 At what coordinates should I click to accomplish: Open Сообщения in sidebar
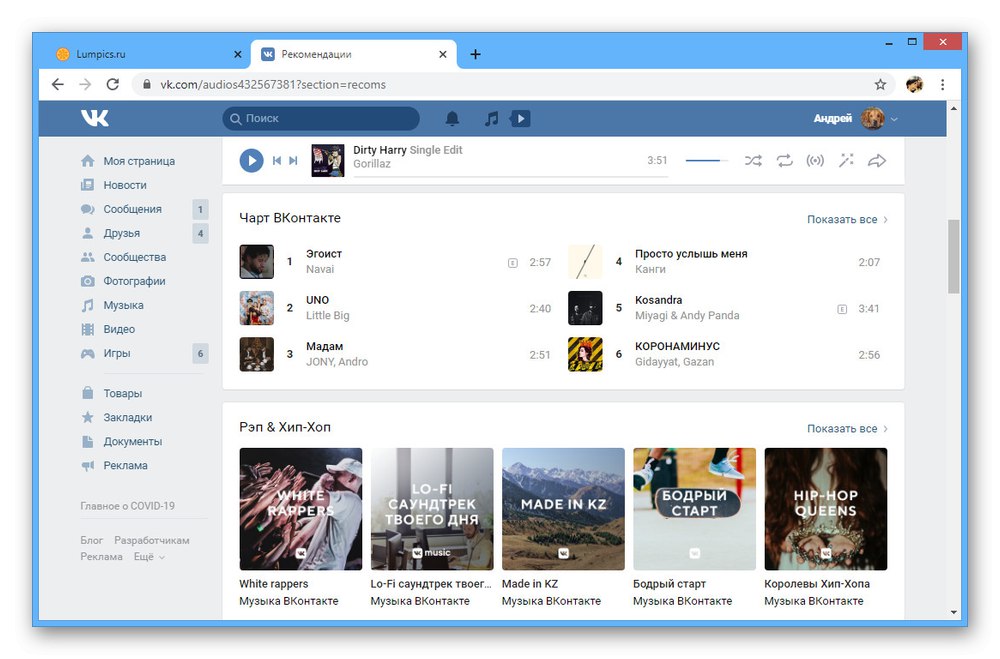pos(121,209)
